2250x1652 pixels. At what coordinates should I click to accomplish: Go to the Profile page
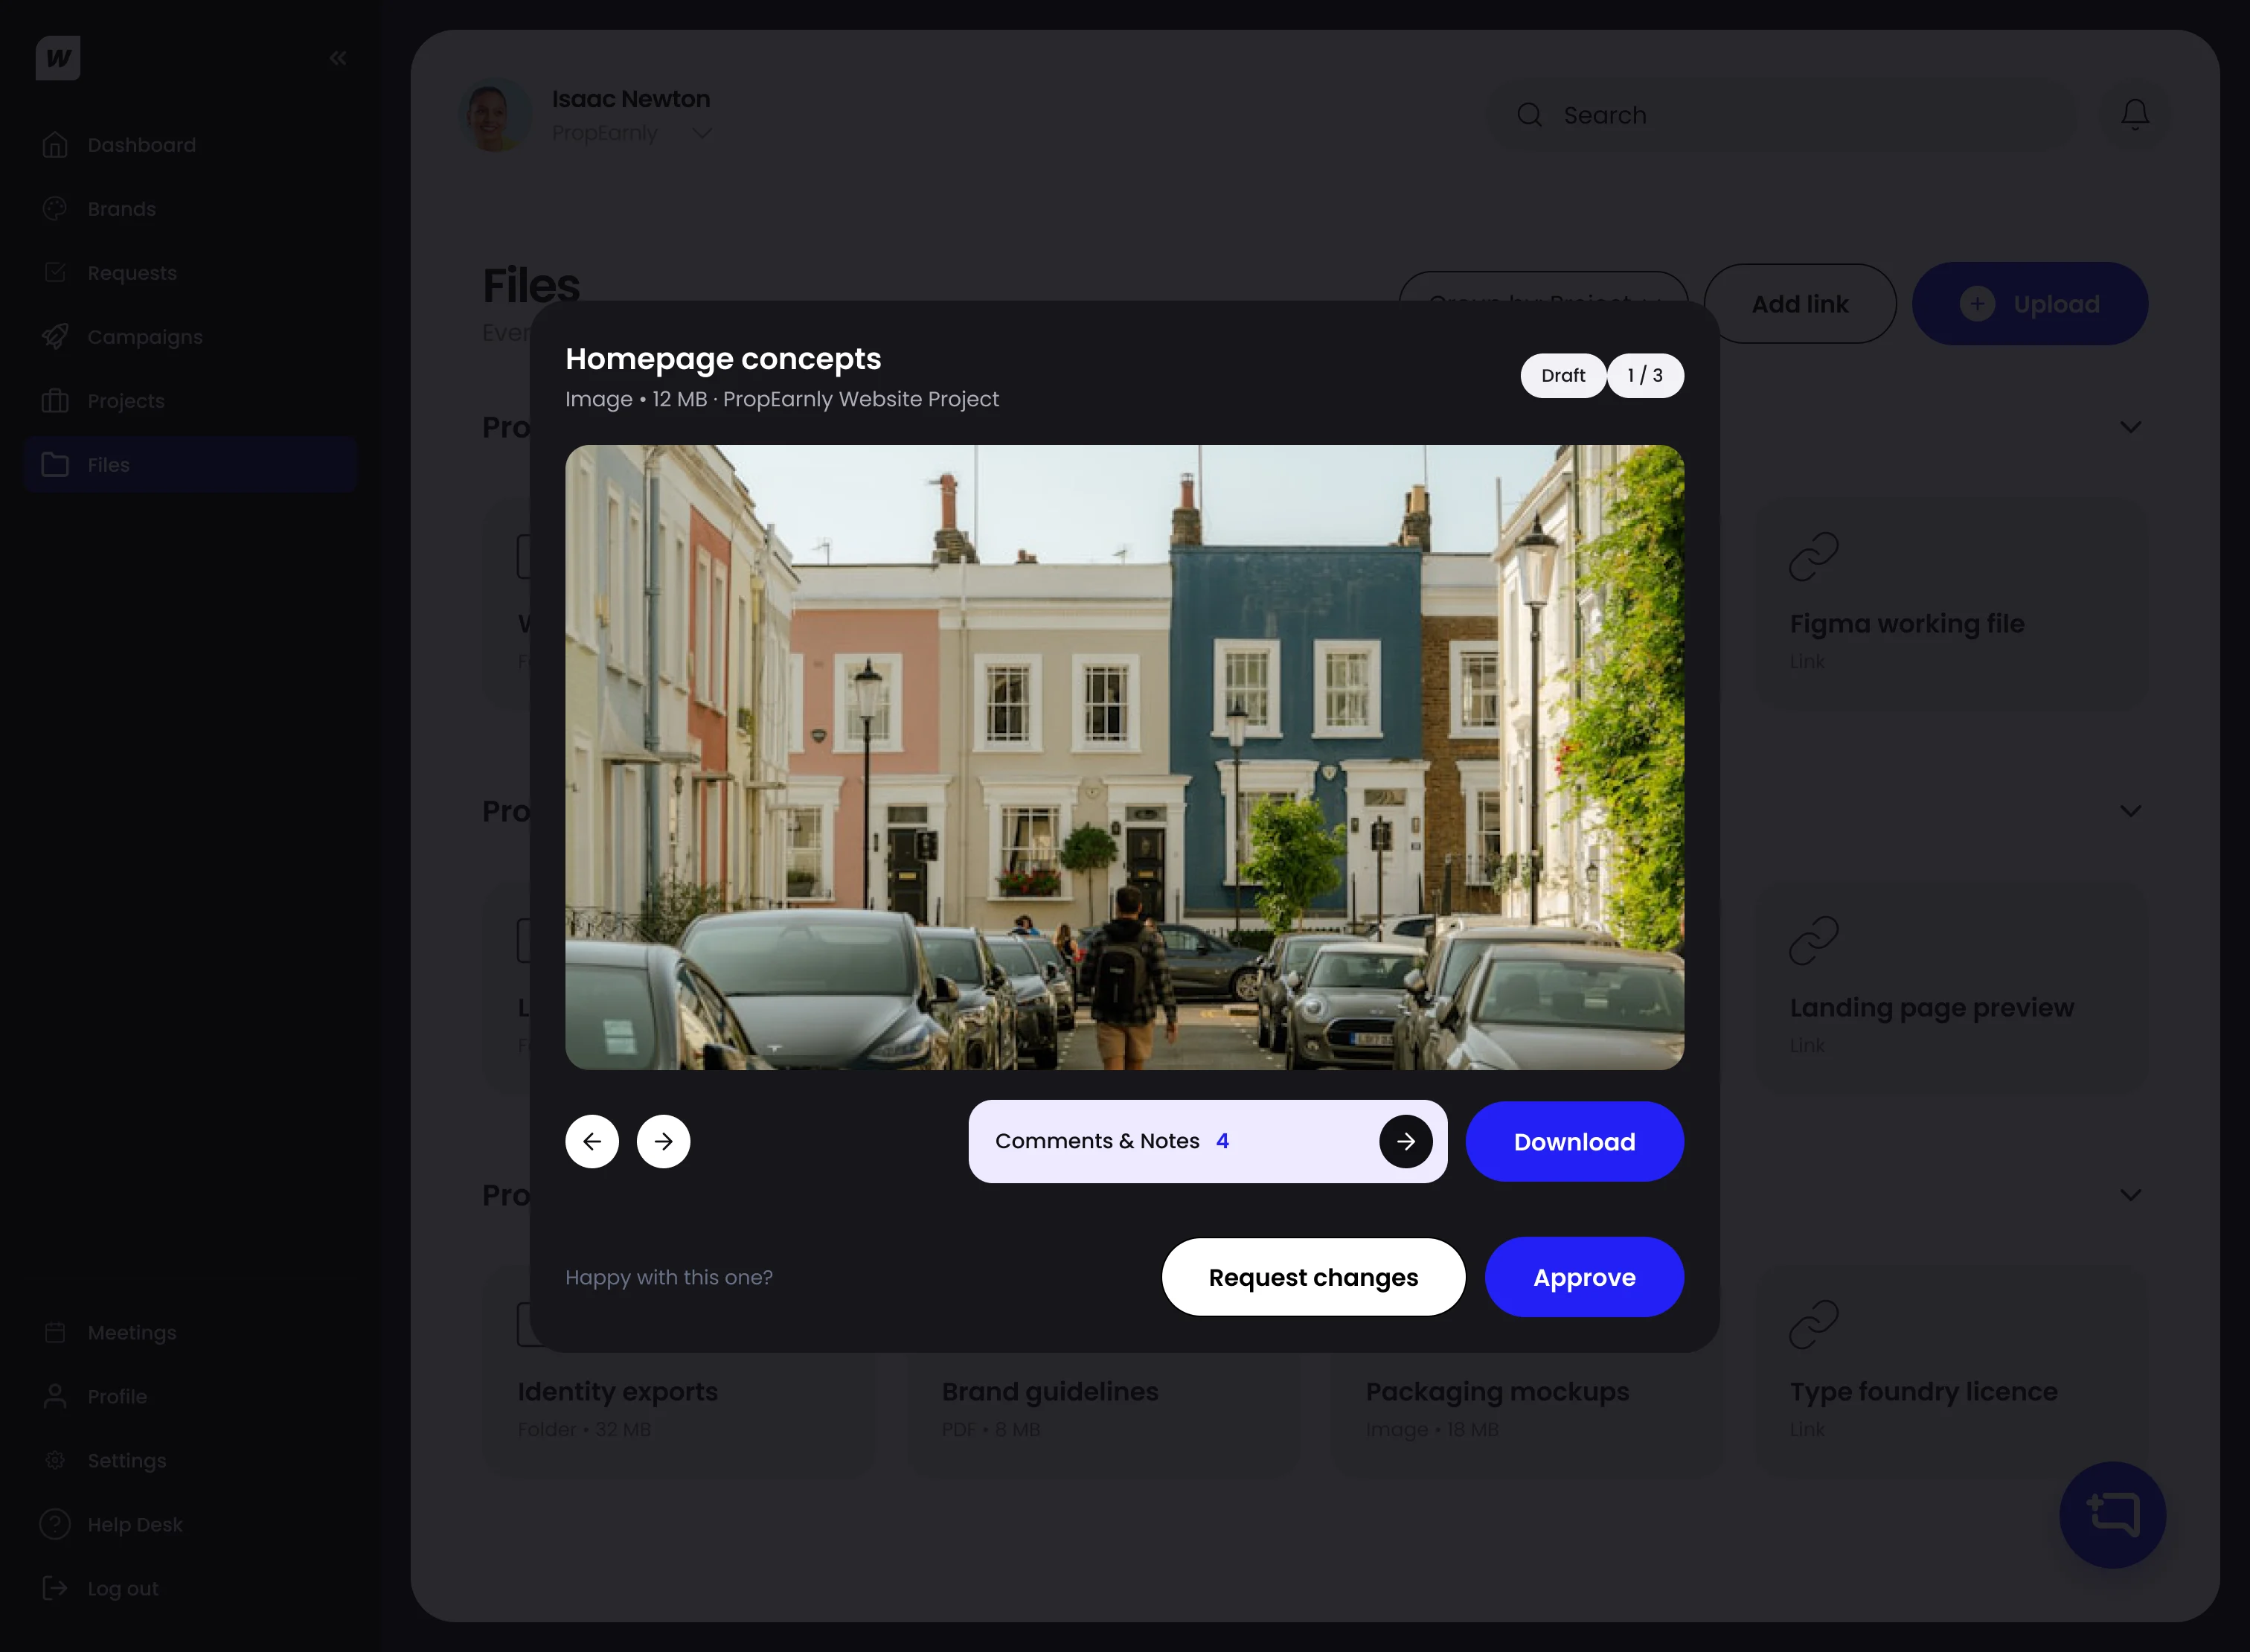click(190, 1397)
